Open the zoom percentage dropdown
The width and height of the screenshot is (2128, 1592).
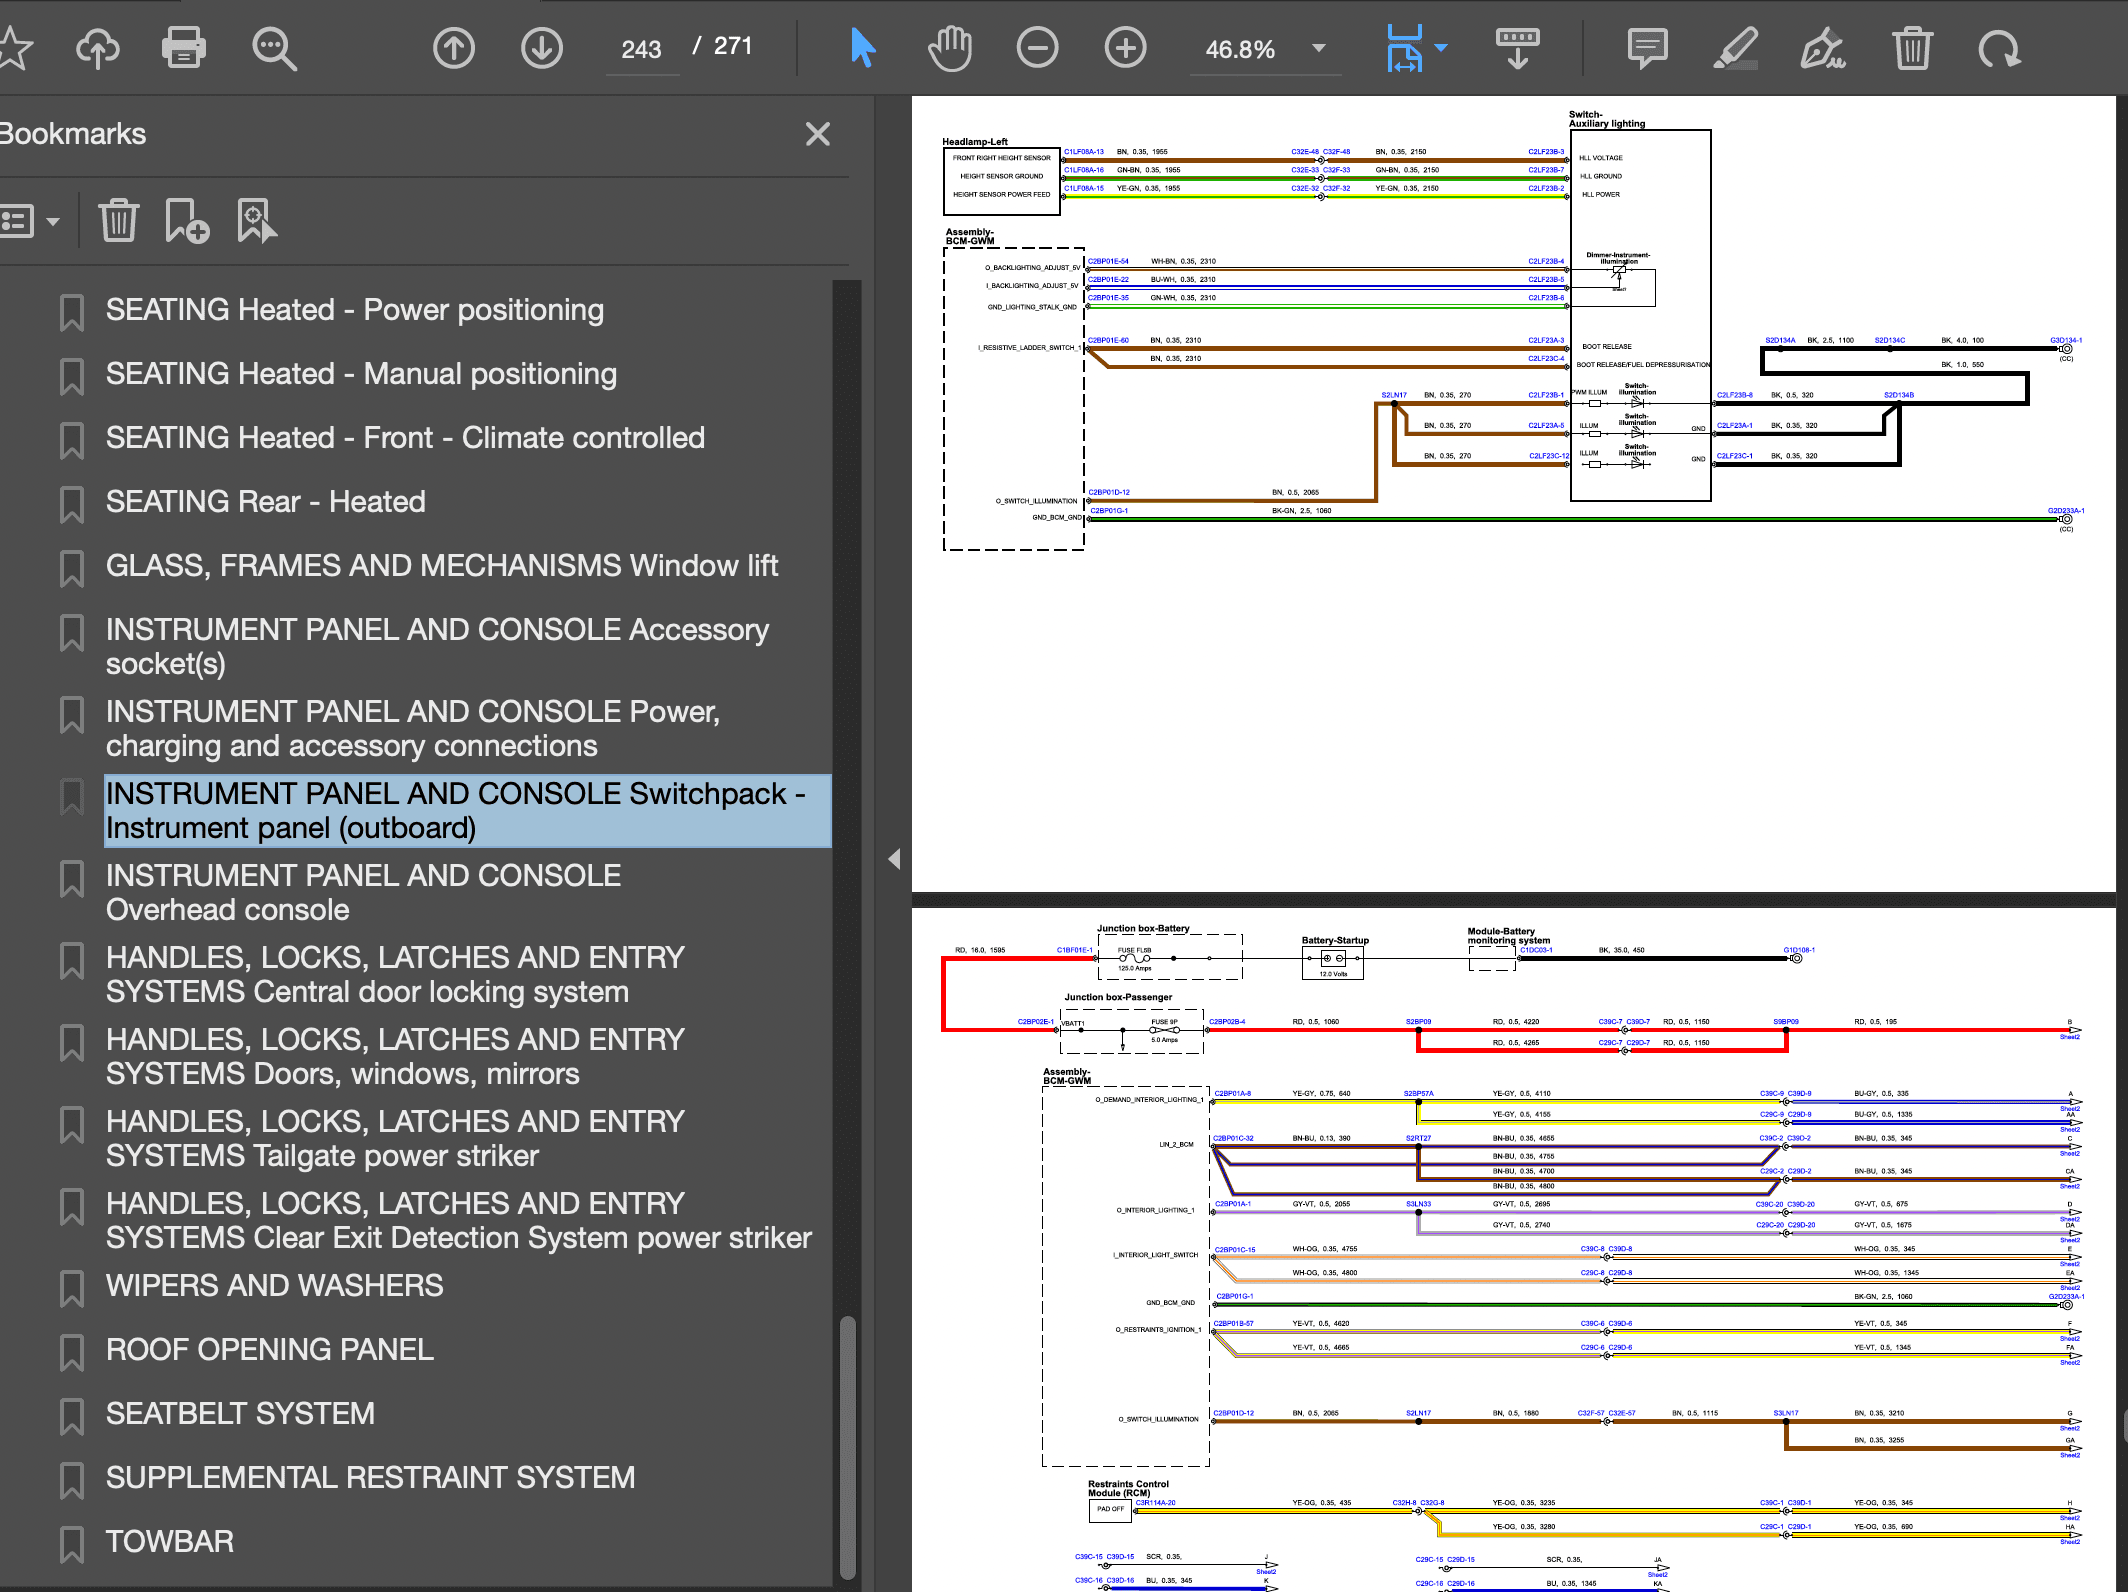click(1319, 48)
